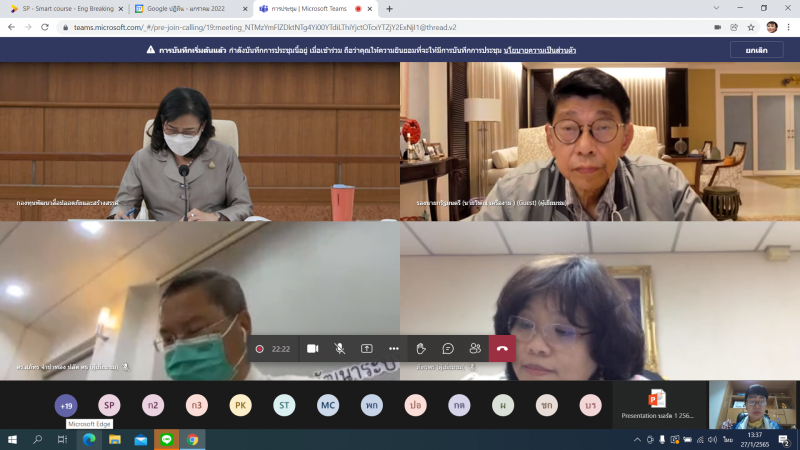800x450 pixels.
Task: Open the Chrome profile avatar
Action: coord(772,27)
